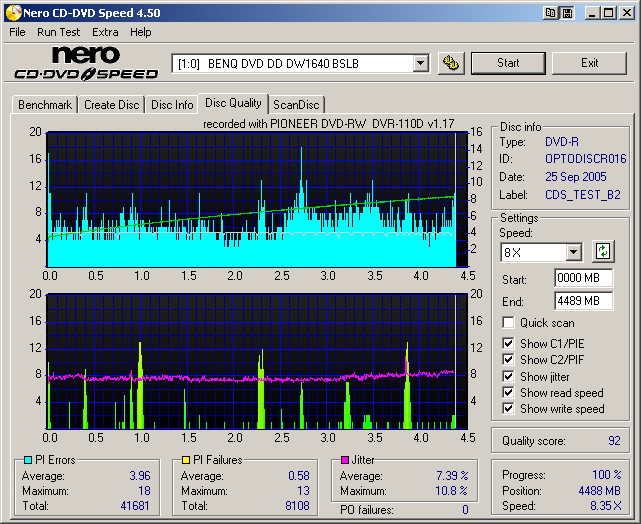Click the End position input field
The image size is (641, 524).
pos(583,300)
